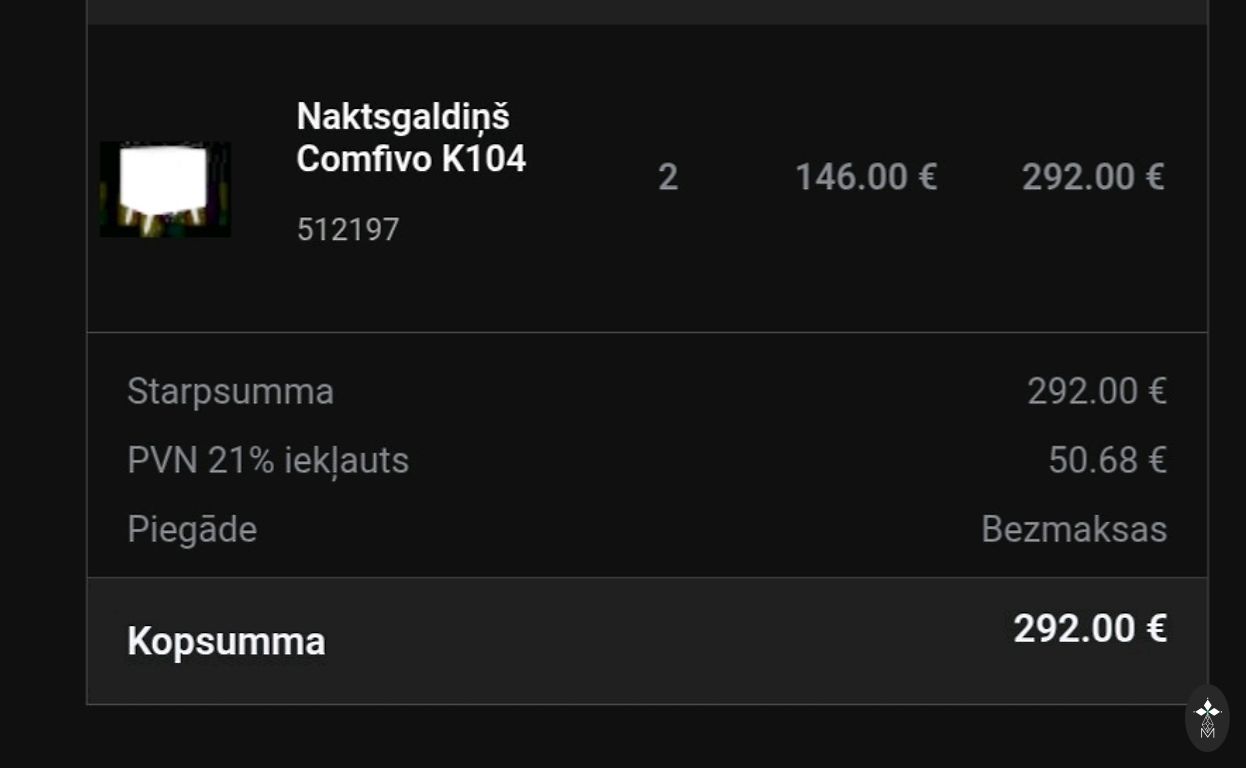Click the item quantity value 2
The width and height of the screenshot is (1246, 768).
pos(668,178)
